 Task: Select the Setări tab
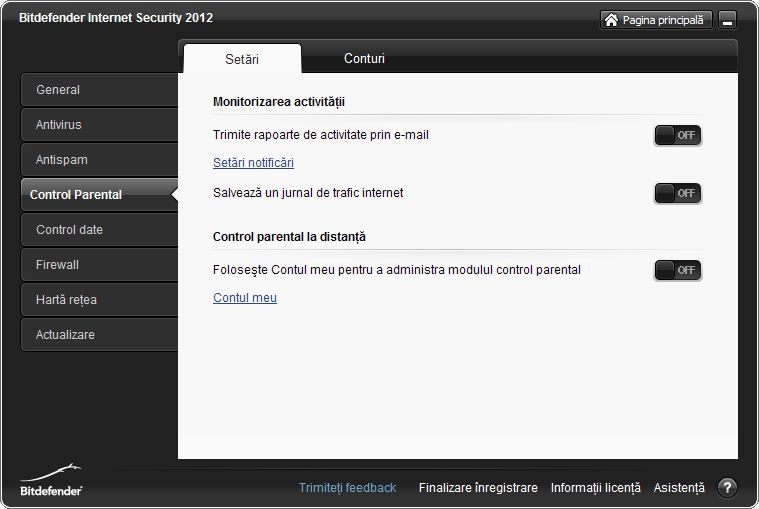(242, 59)
